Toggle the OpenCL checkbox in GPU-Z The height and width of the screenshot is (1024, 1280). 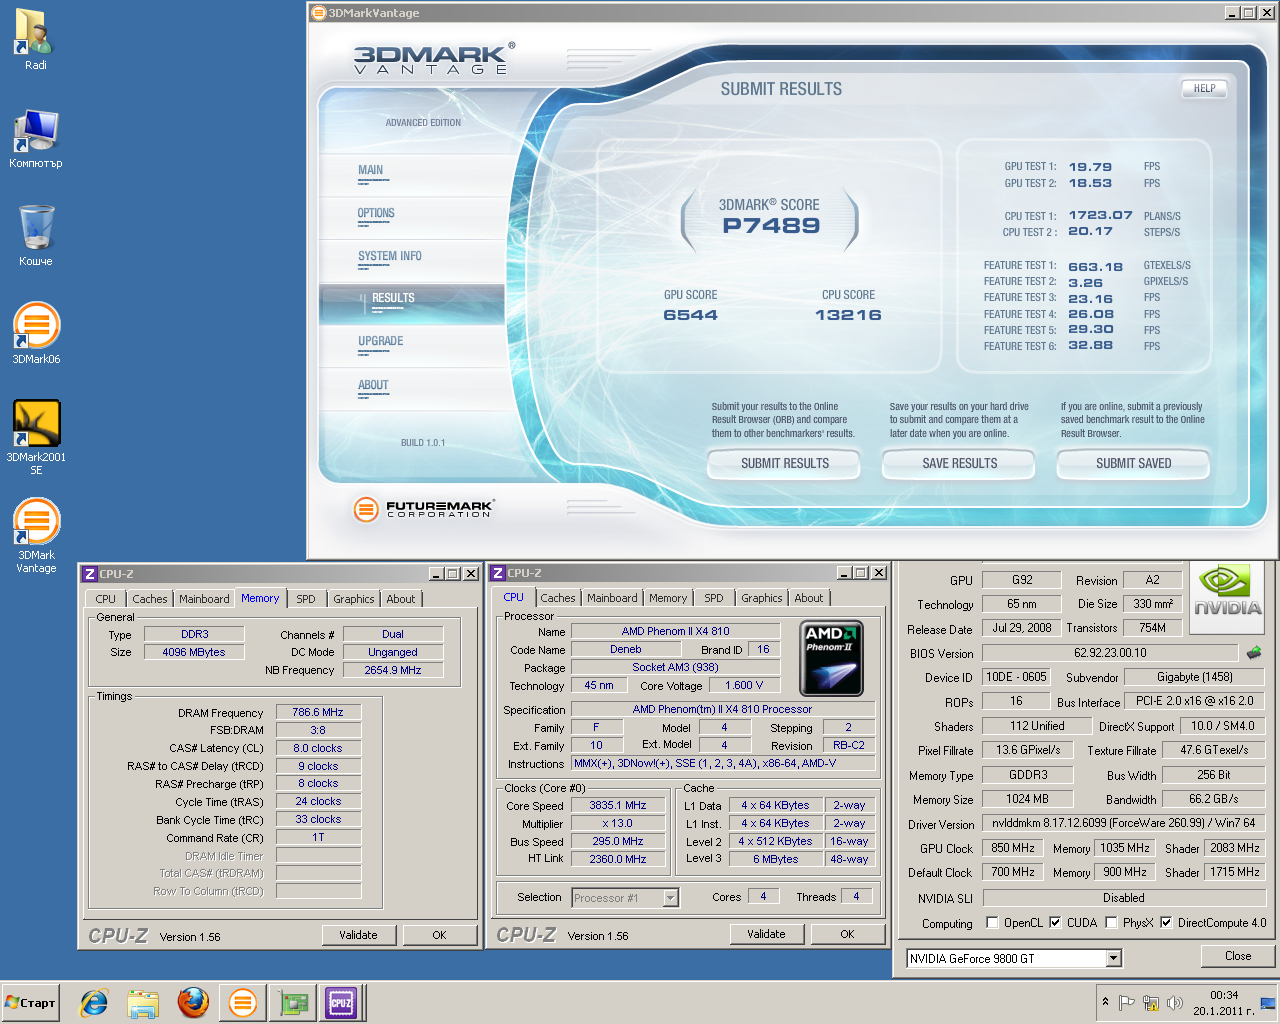coord(992,922)
